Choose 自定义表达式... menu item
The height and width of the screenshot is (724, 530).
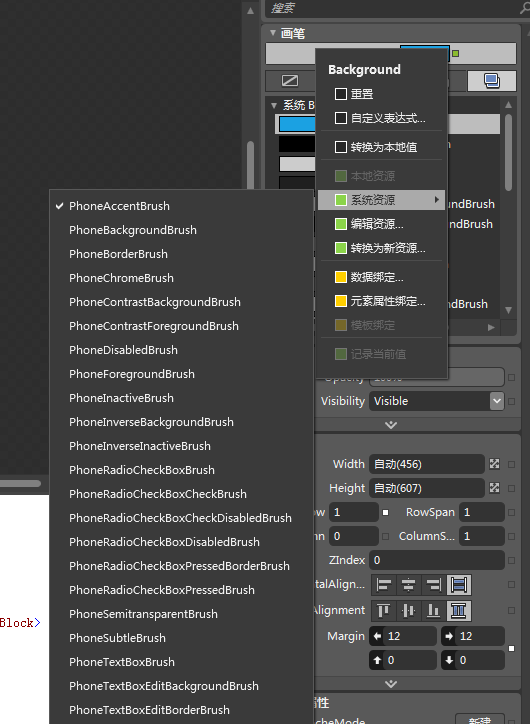[381, 118]
